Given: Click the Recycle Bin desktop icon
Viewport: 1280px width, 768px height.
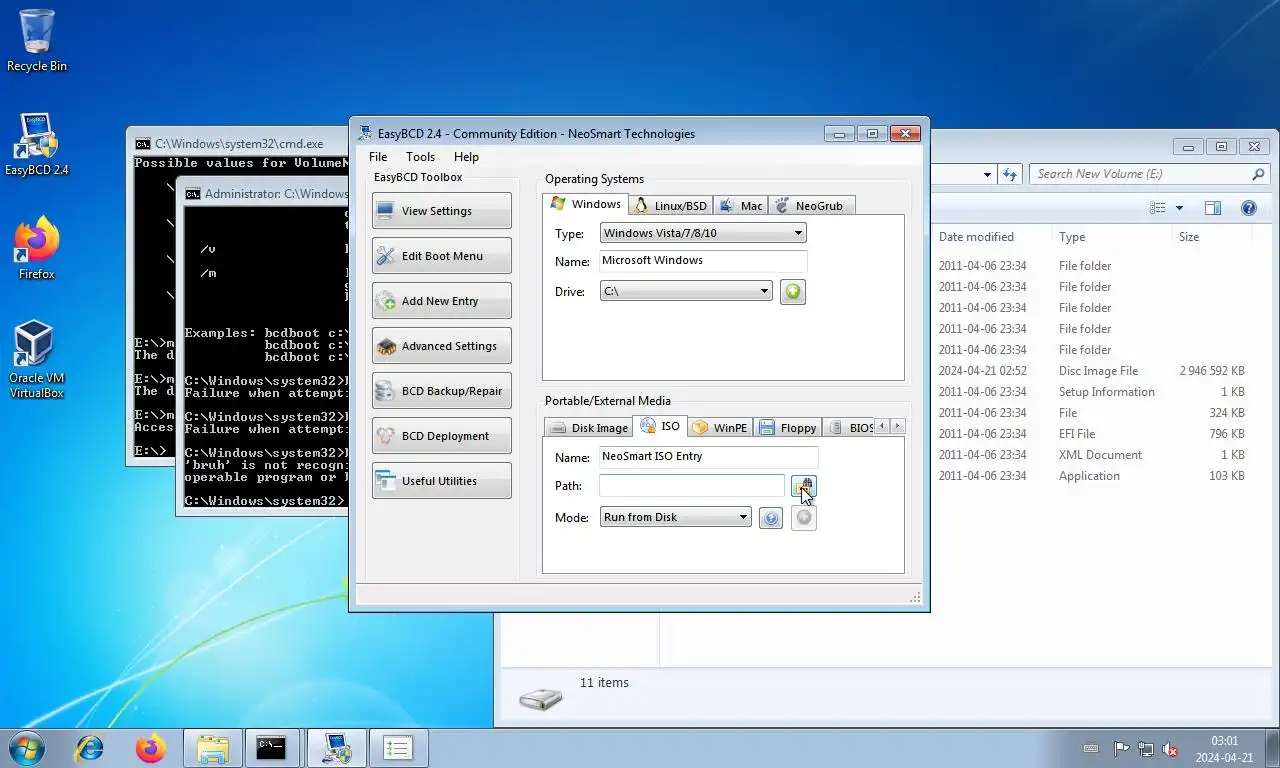Looking at the screenshot, I should [37, 41].
